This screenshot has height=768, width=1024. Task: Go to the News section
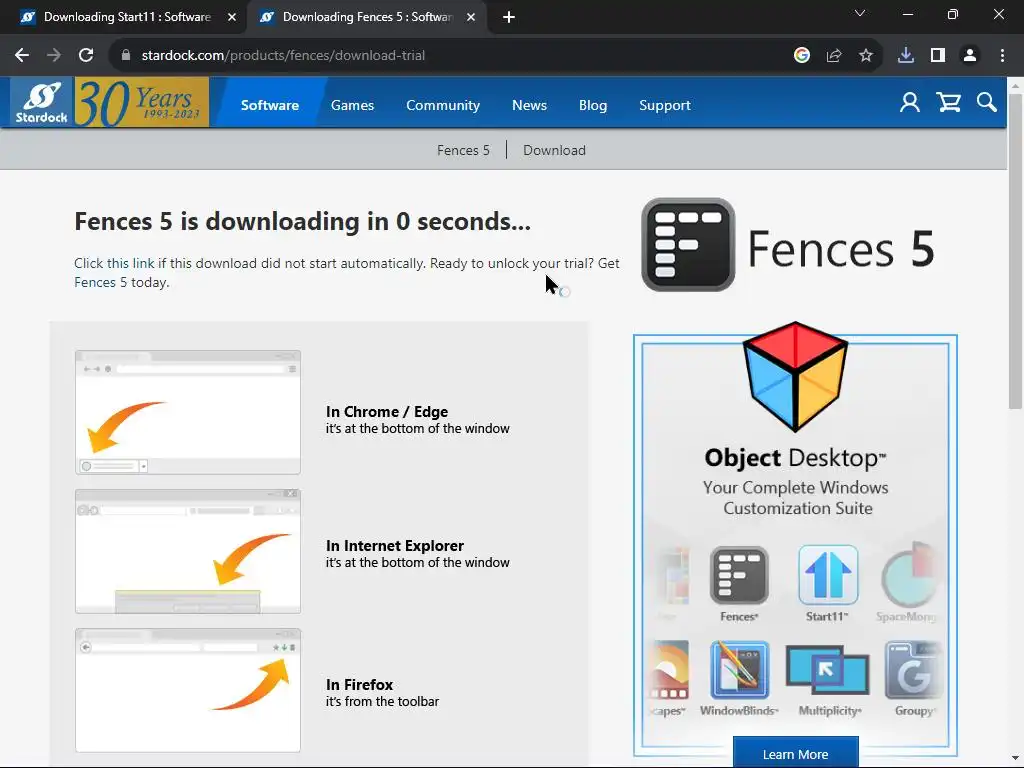point(529,105)
